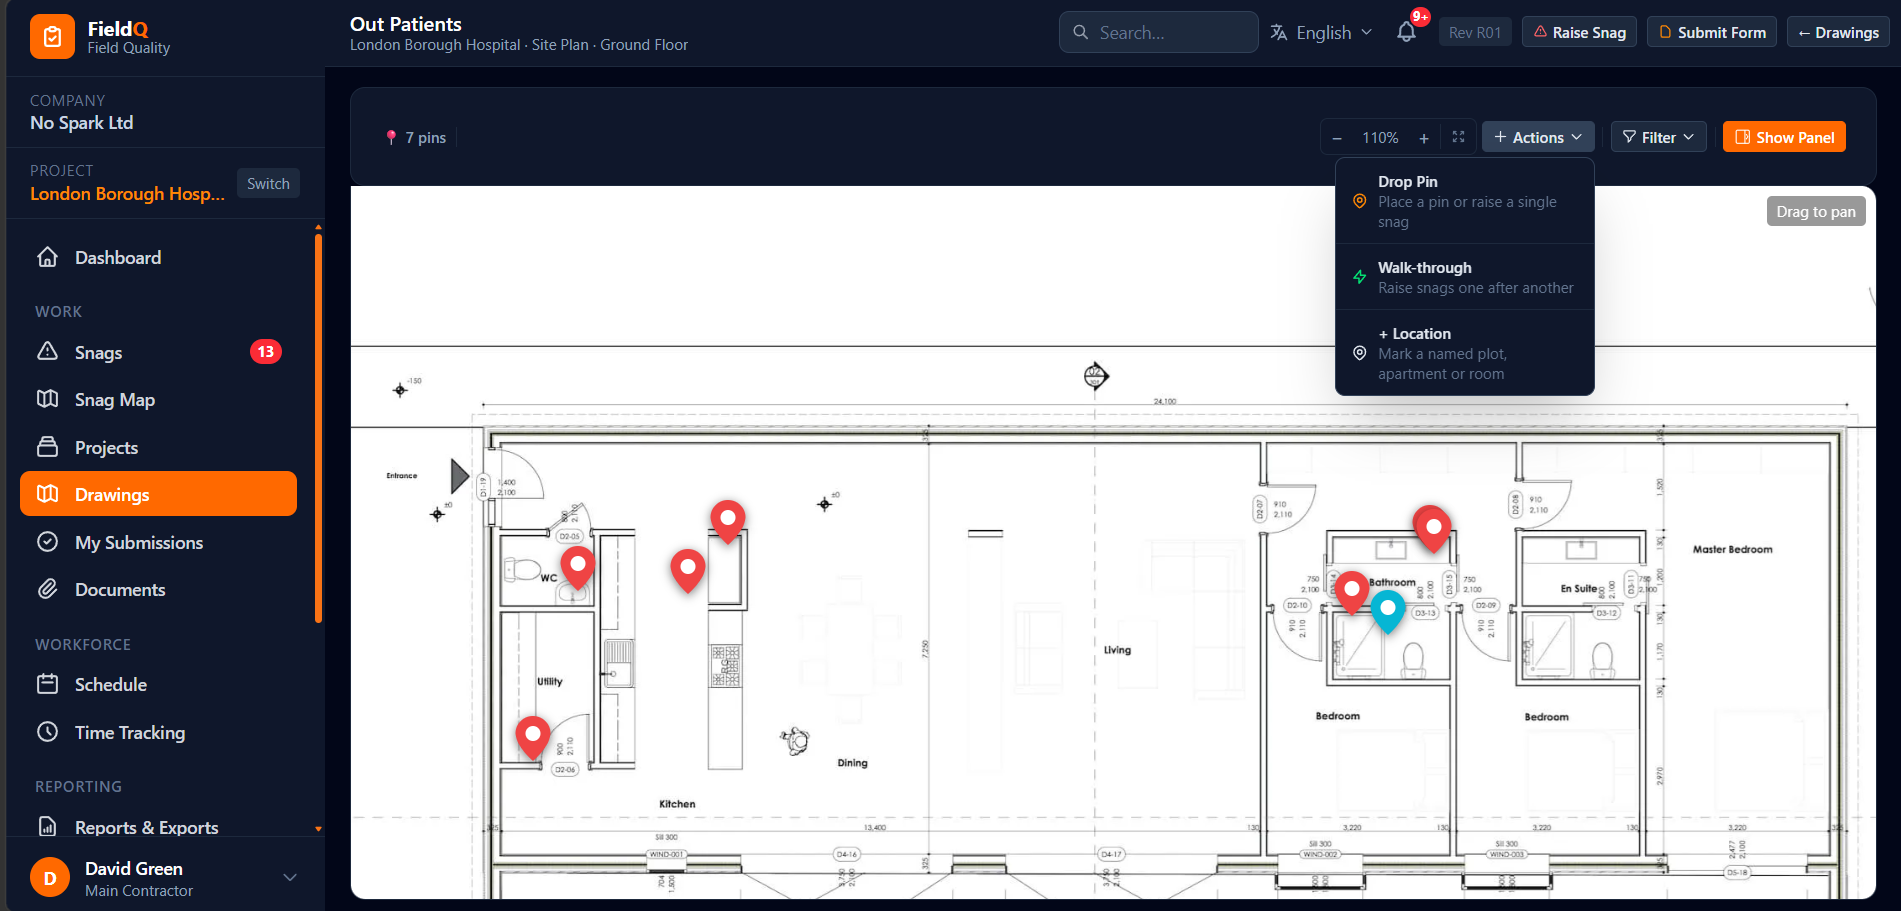Open My Submissions
The width and height of the screenshot is (1901, 911).
[158, 542]
